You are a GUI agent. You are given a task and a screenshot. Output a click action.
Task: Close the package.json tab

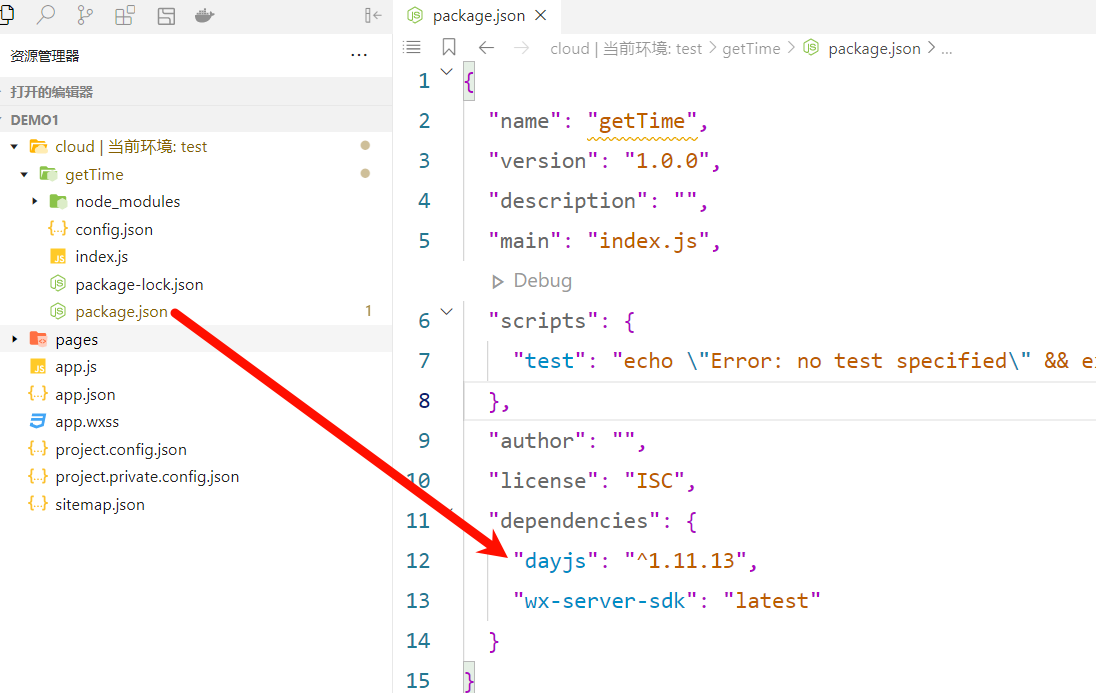(541, 15)
